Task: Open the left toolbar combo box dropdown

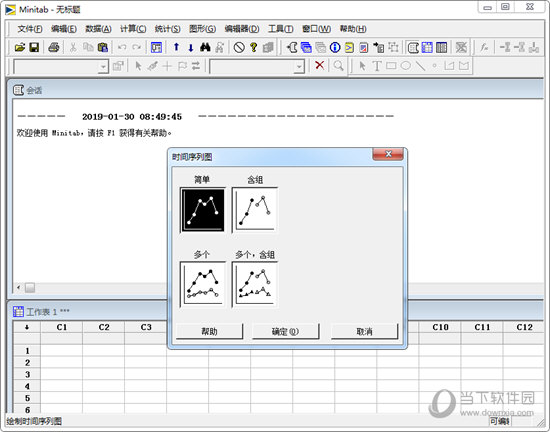Action: pos(103,66)
